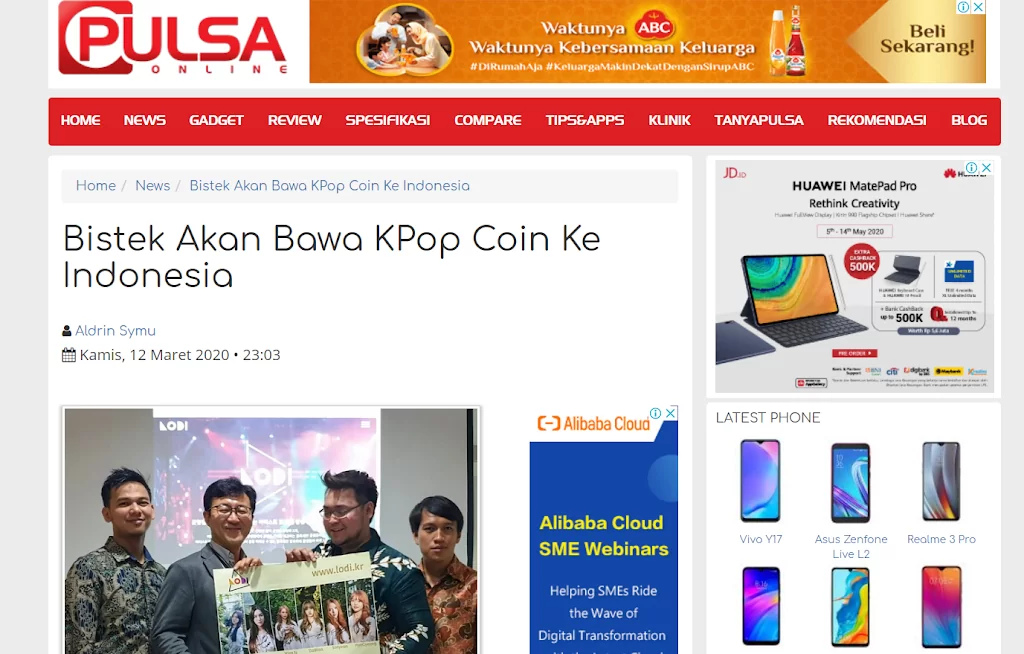This screenshot has width=1024, height=654.
Task: Click the calendar icon beside the date
Action: point(69,355)
